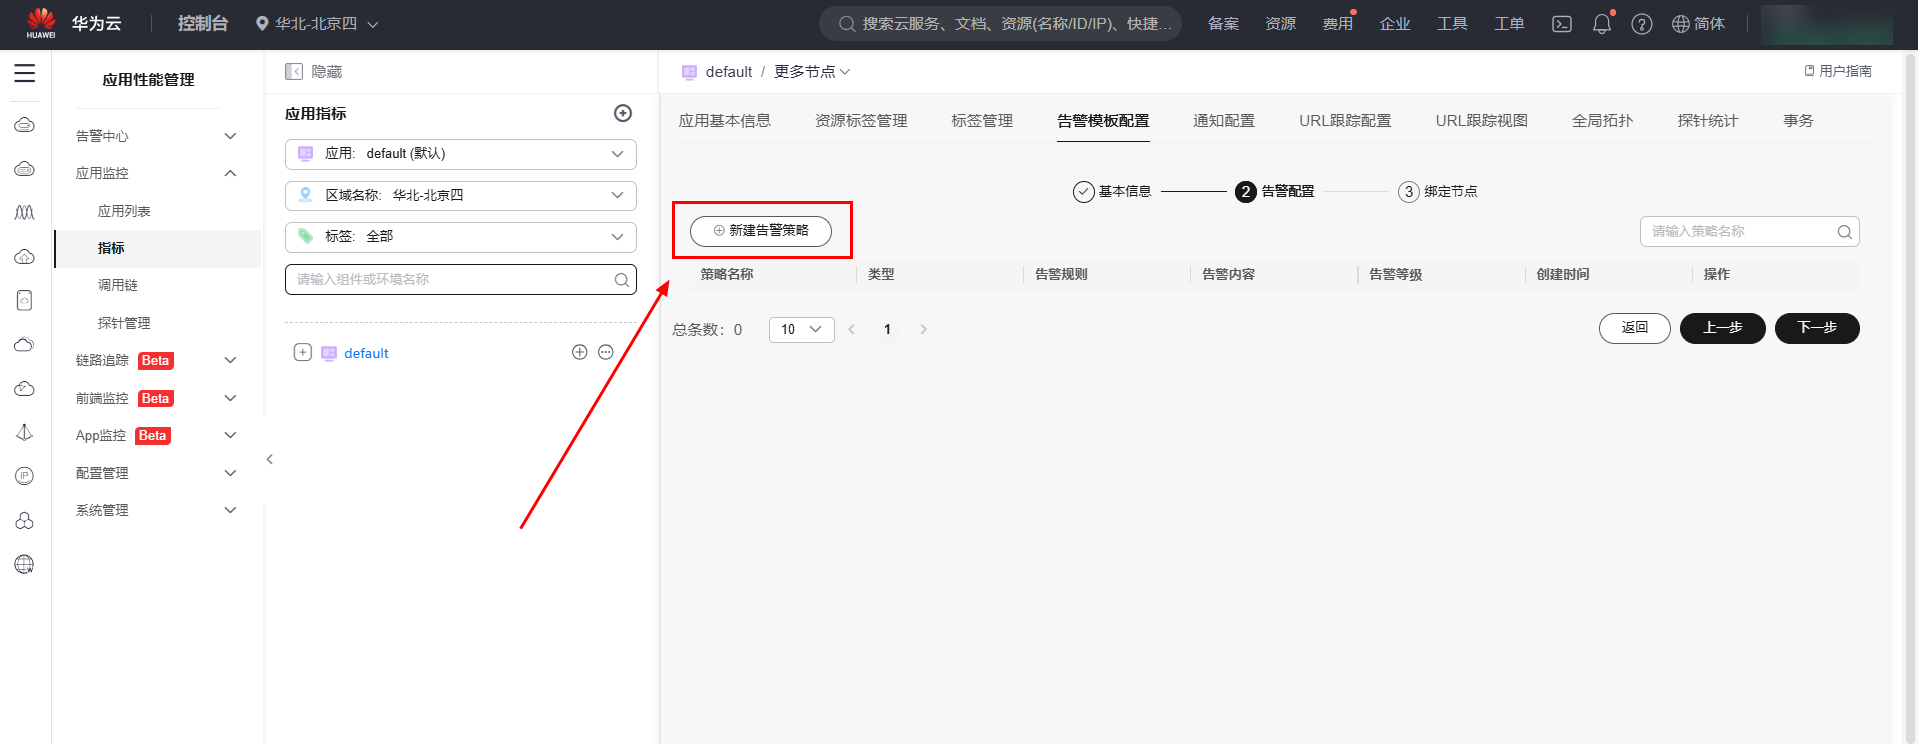Screen dimensions: 1918x744
Task: Click the 隐藏 panel collapse icon
Action: pyautogui.click(x=294, y=72)
